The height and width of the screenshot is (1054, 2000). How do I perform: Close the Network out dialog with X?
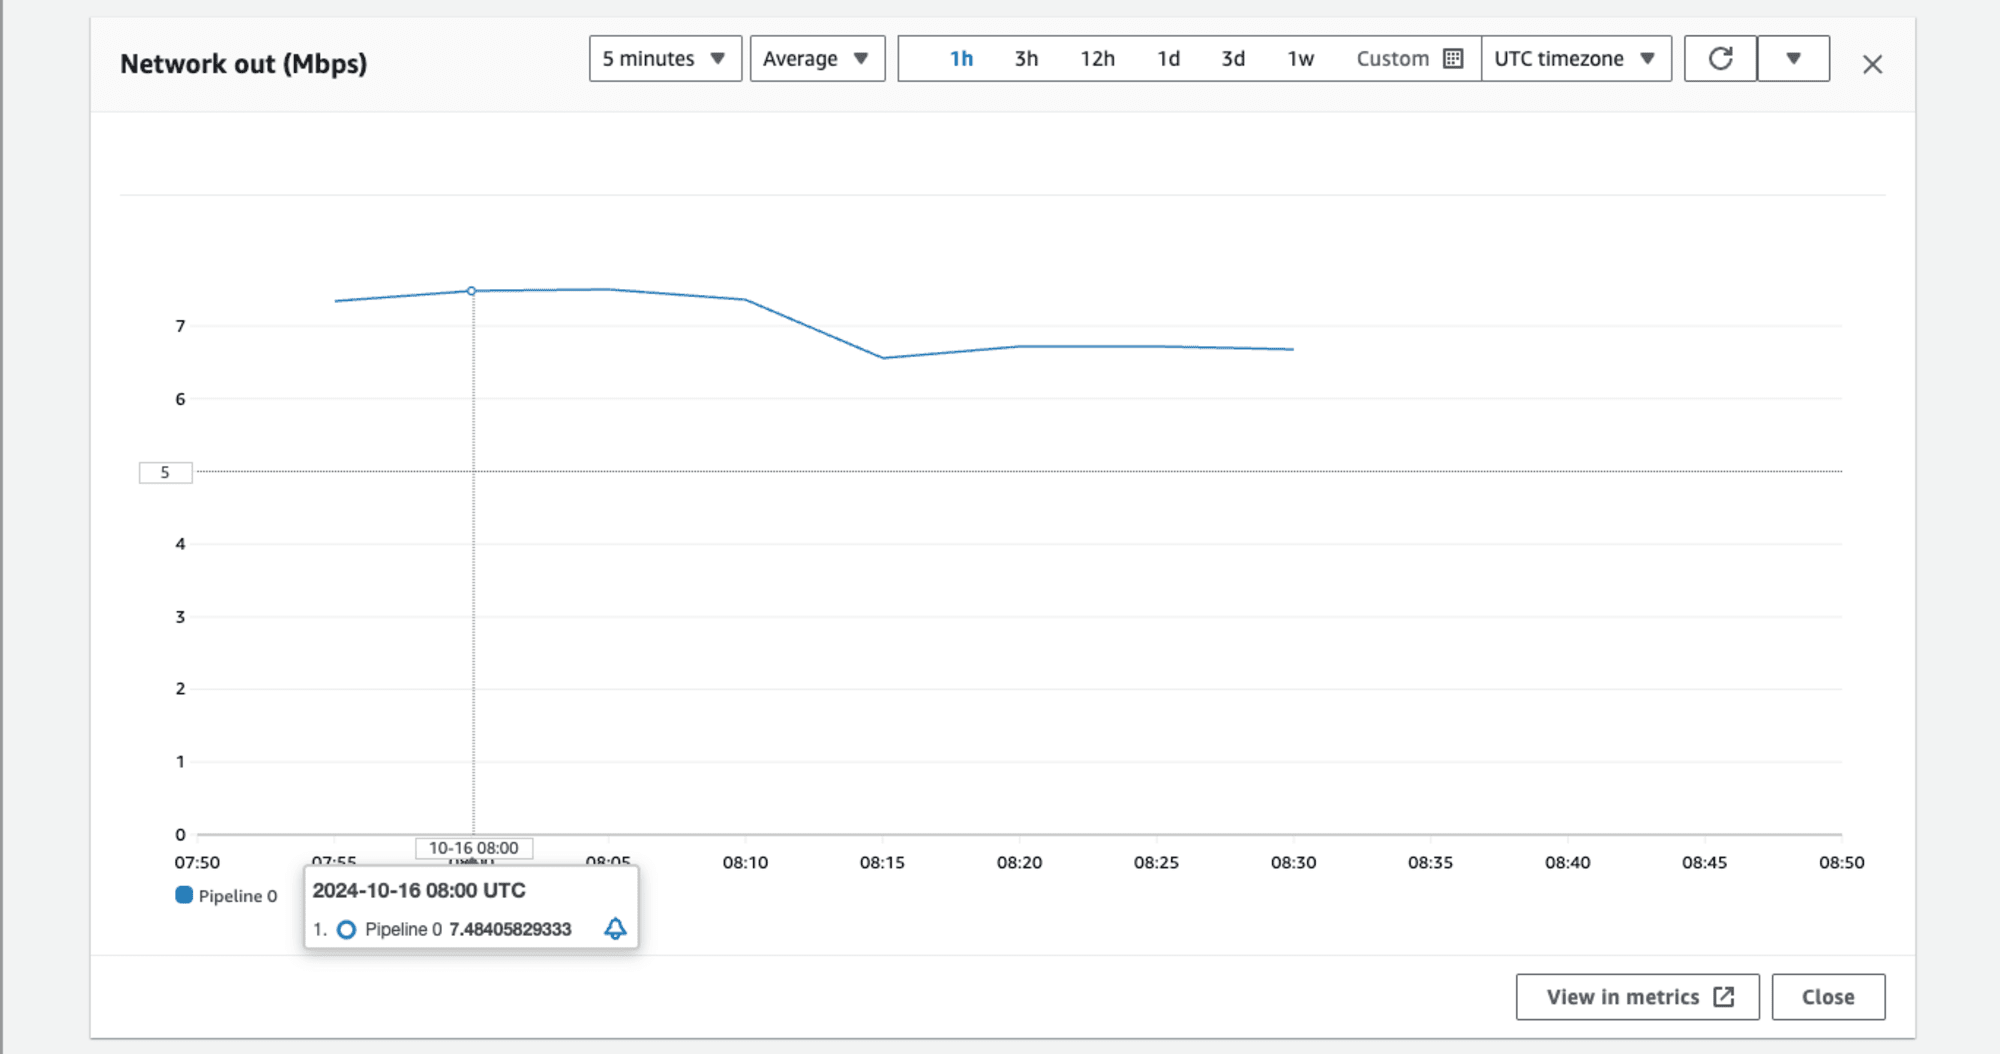(1872, 65)
